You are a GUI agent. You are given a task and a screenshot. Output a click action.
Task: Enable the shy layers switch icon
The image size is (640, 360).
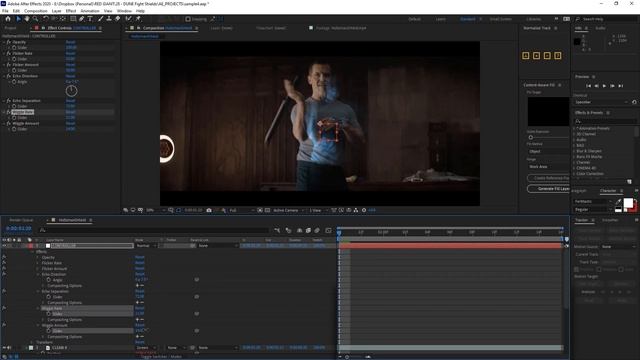point(299,231)
